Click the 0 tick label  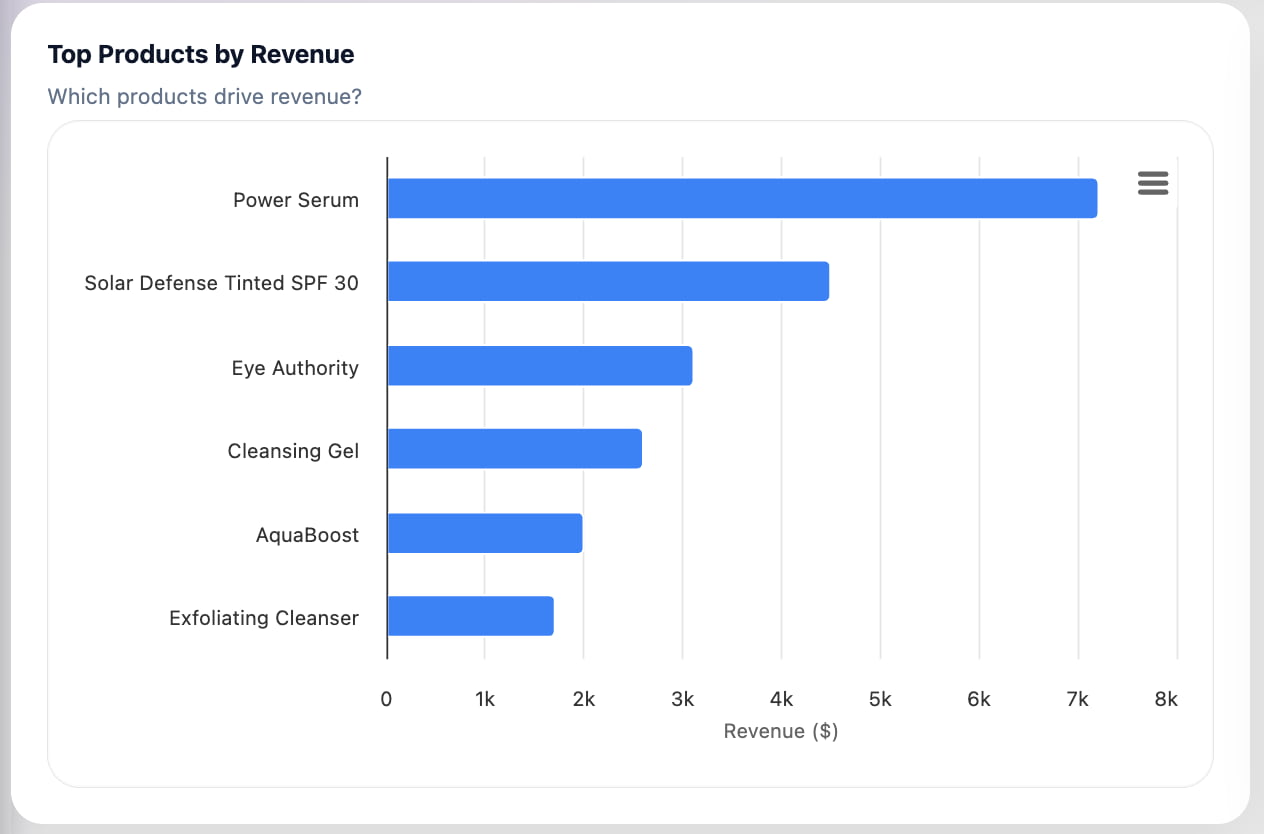[x=386, y=699]
